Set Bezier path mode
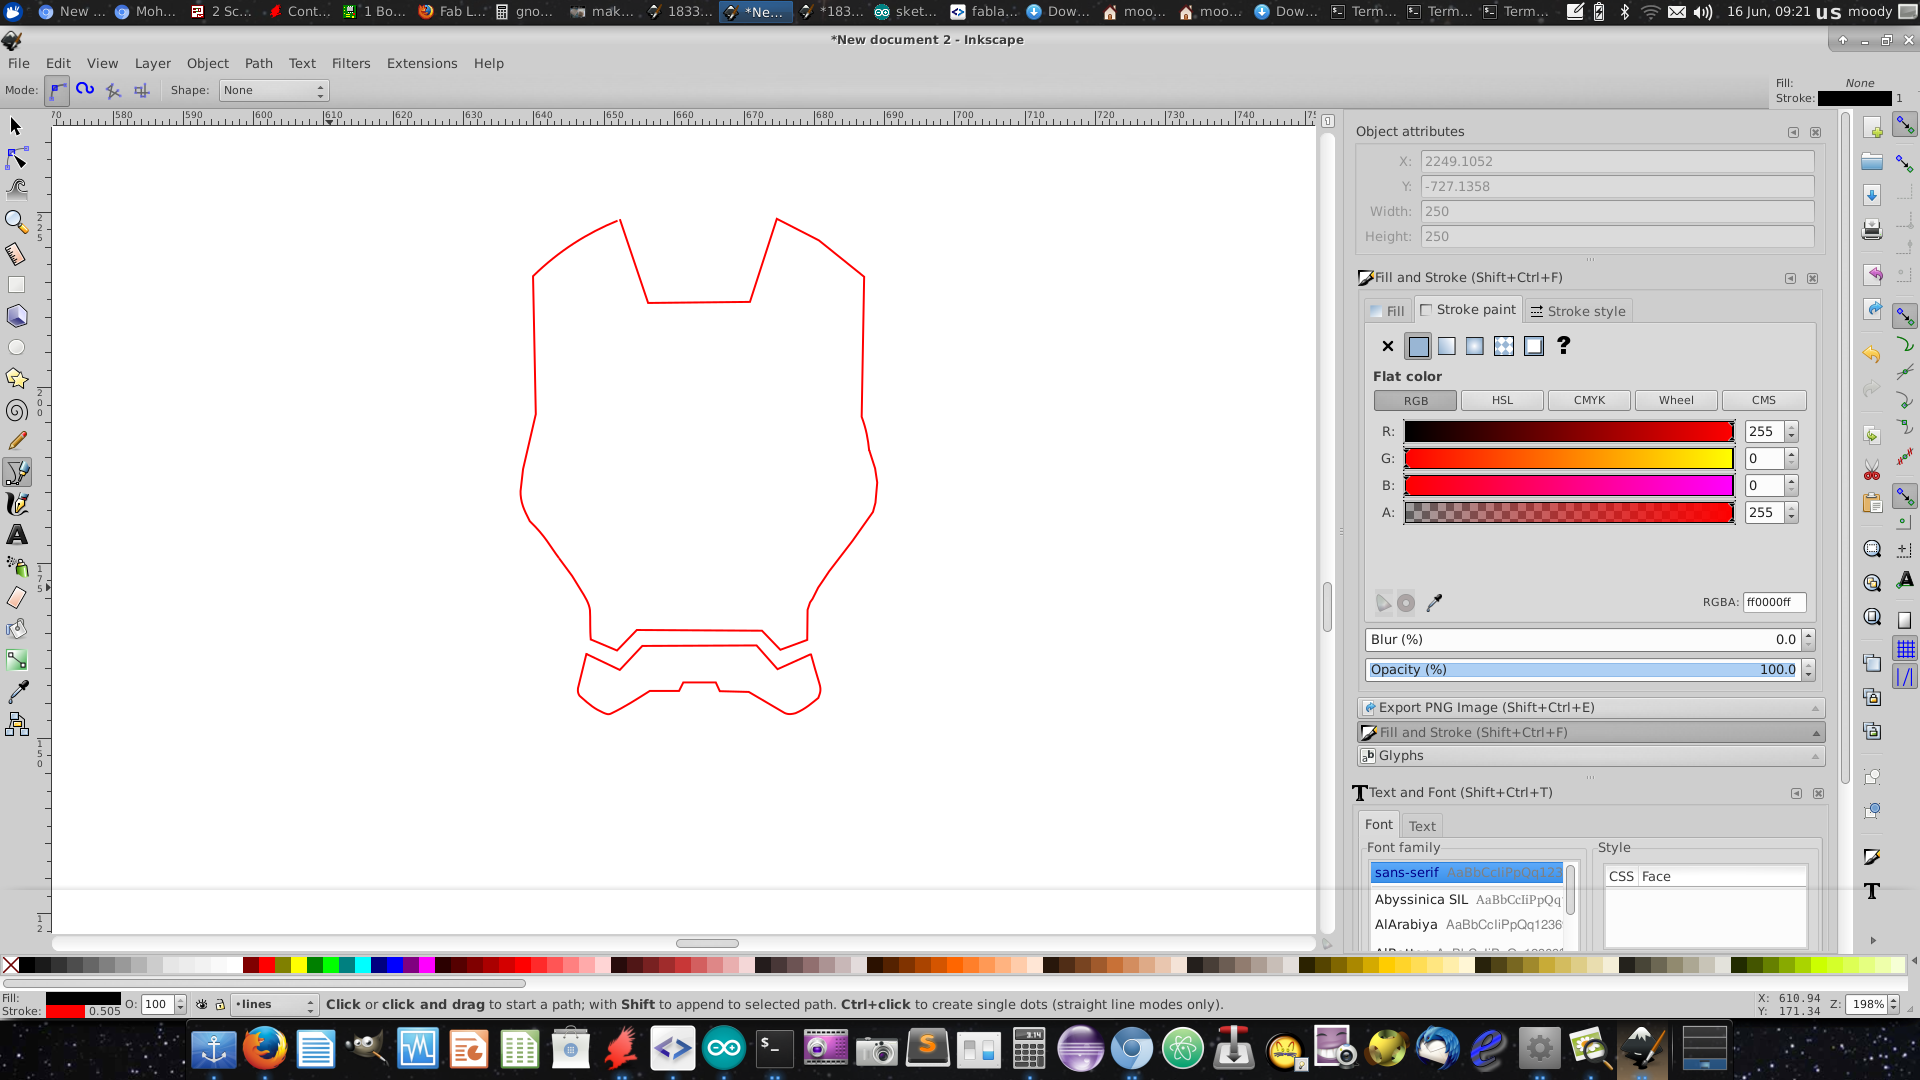This screenshot has height=1080, width=1920. point(58,90)
